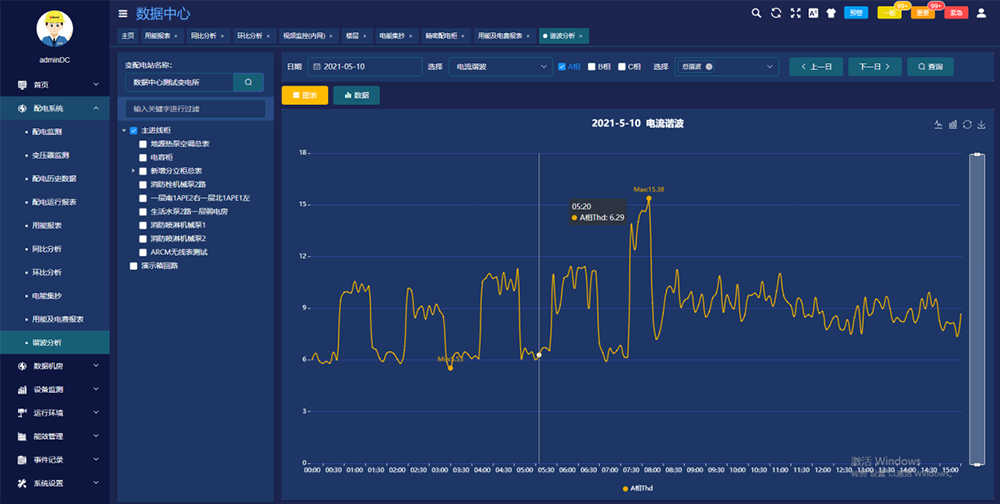Expand the 新增分立柜总表 tree node
Screen dimensions: 1000x504
coord(133,171)
